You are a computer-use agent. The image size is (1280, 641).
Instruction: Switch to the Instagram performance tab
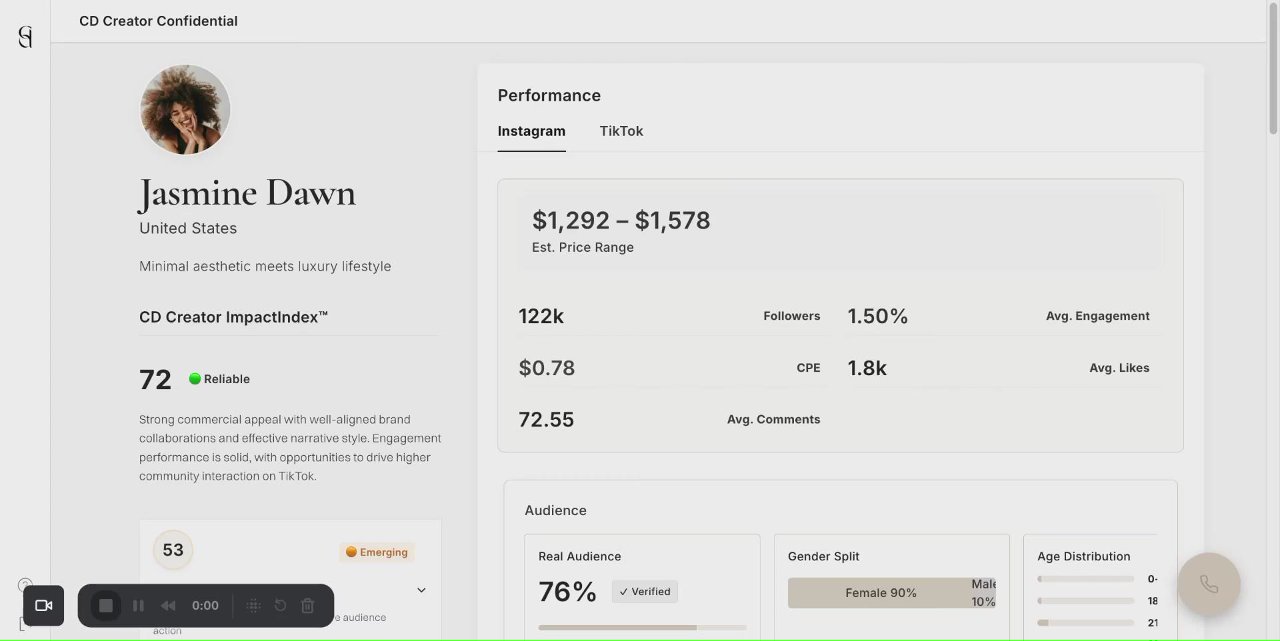(531, 131)
